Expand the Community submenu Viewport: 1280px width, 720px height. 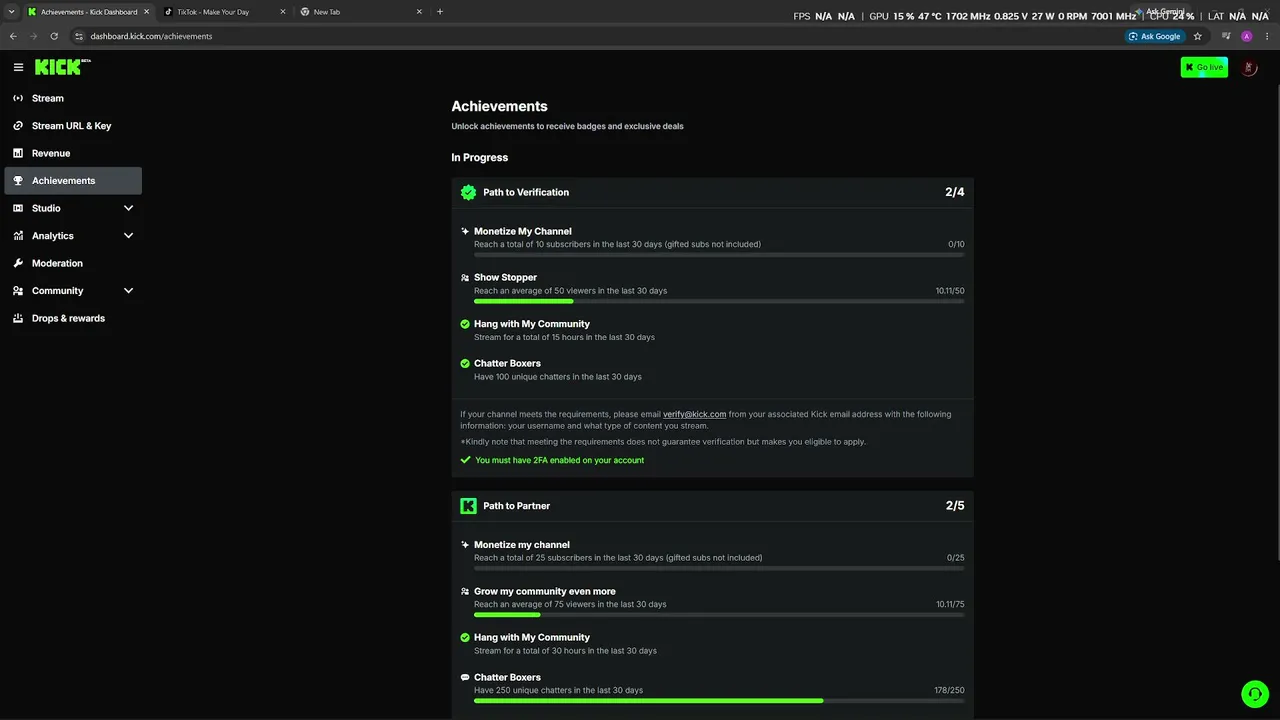(x=128, y=291)
